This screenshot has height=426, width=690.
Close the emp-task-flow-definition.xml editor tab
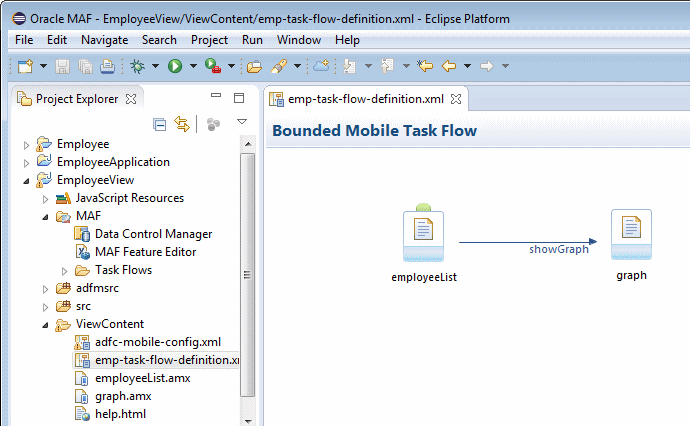(456, 99)
